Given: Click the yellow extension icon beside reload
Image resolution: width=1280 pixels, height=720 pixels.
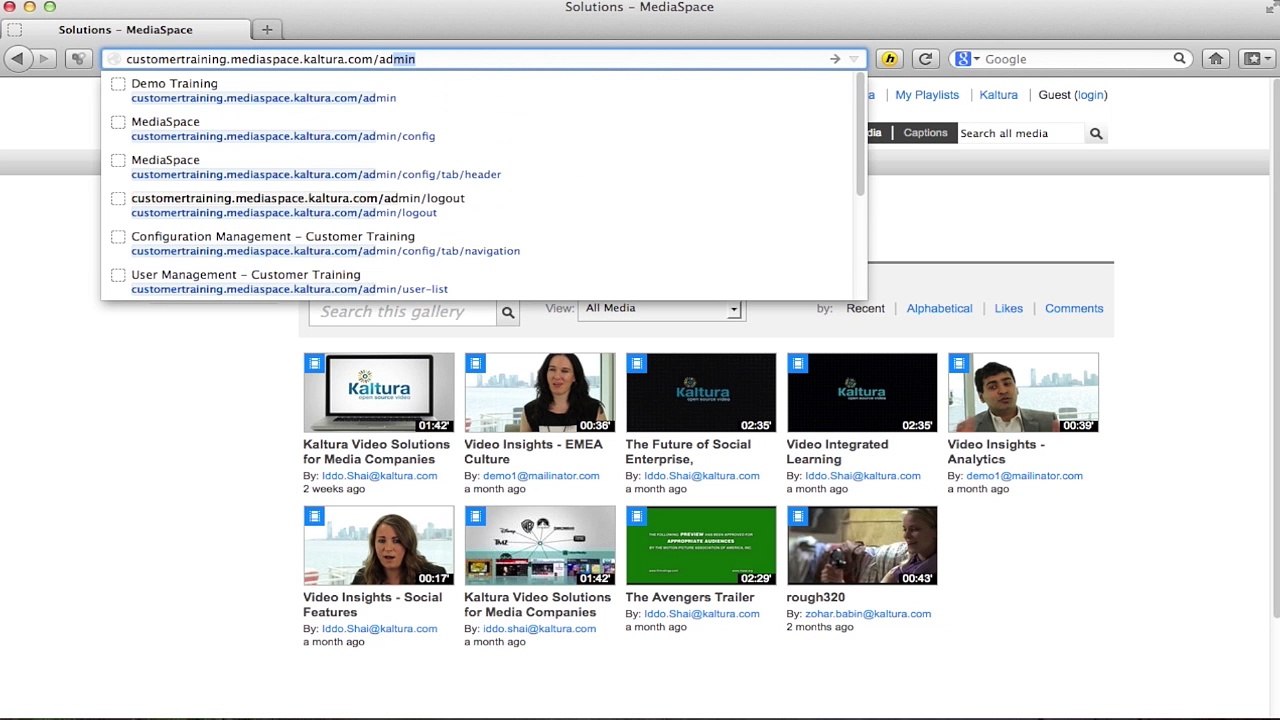Looking at the screenshot, I should tap(890, 59).
